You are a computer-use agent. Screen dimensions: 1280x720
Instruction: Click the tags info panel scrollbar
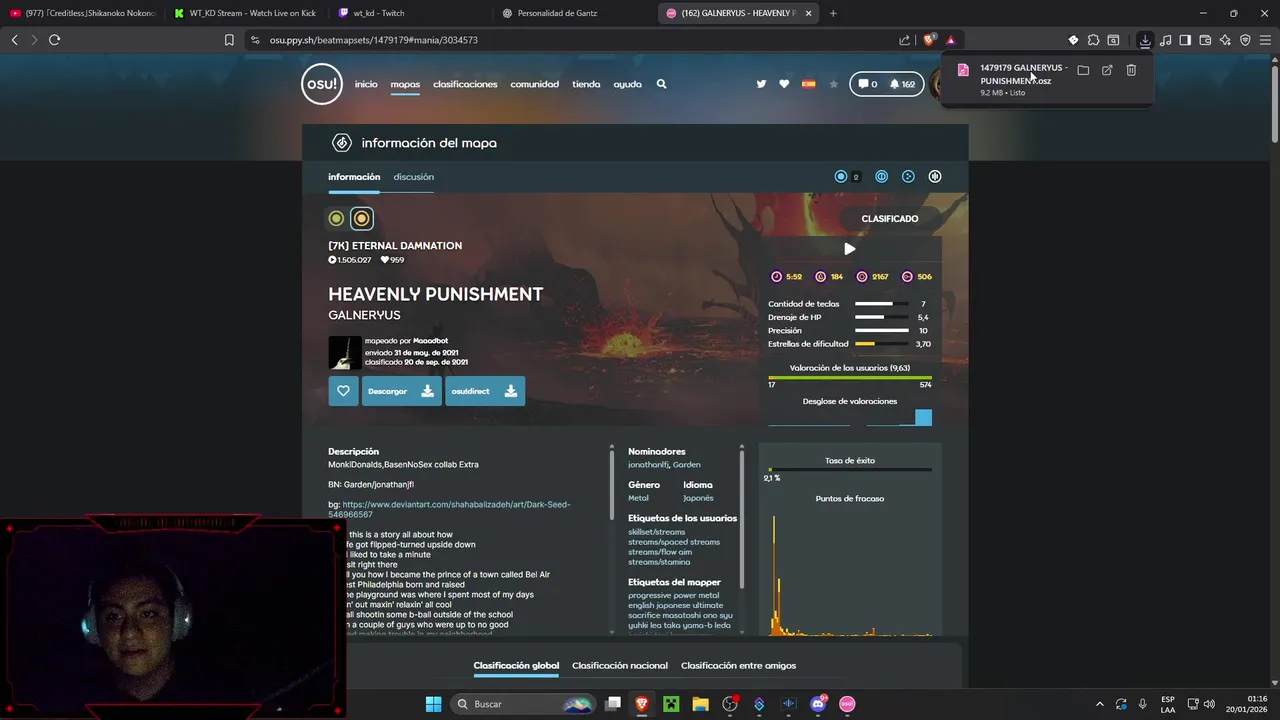click(x=742, y=518)
